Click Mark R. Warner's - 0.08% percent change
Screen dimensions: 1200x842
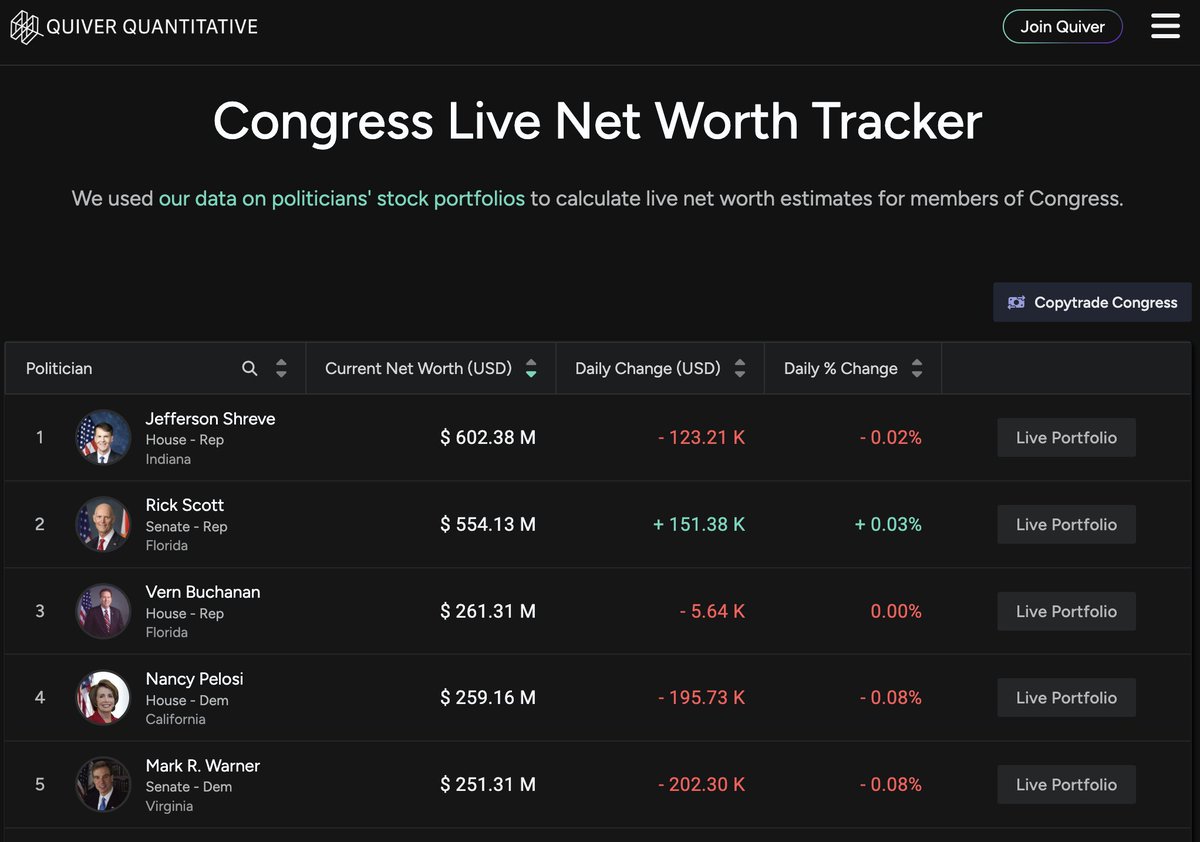tap(891, 785)
